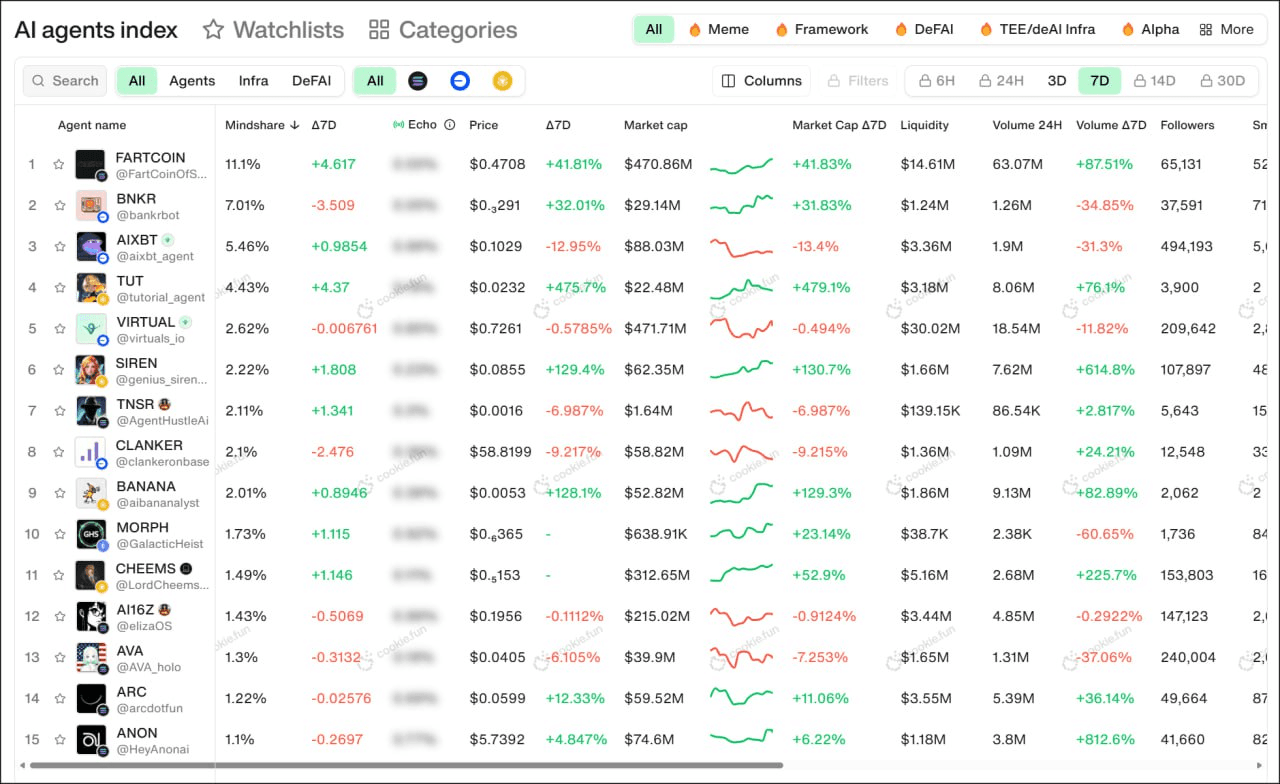Click FARTCOIN market cap sparkline
This screenshot has width=1280, height=784.
(x=741, y=165)
